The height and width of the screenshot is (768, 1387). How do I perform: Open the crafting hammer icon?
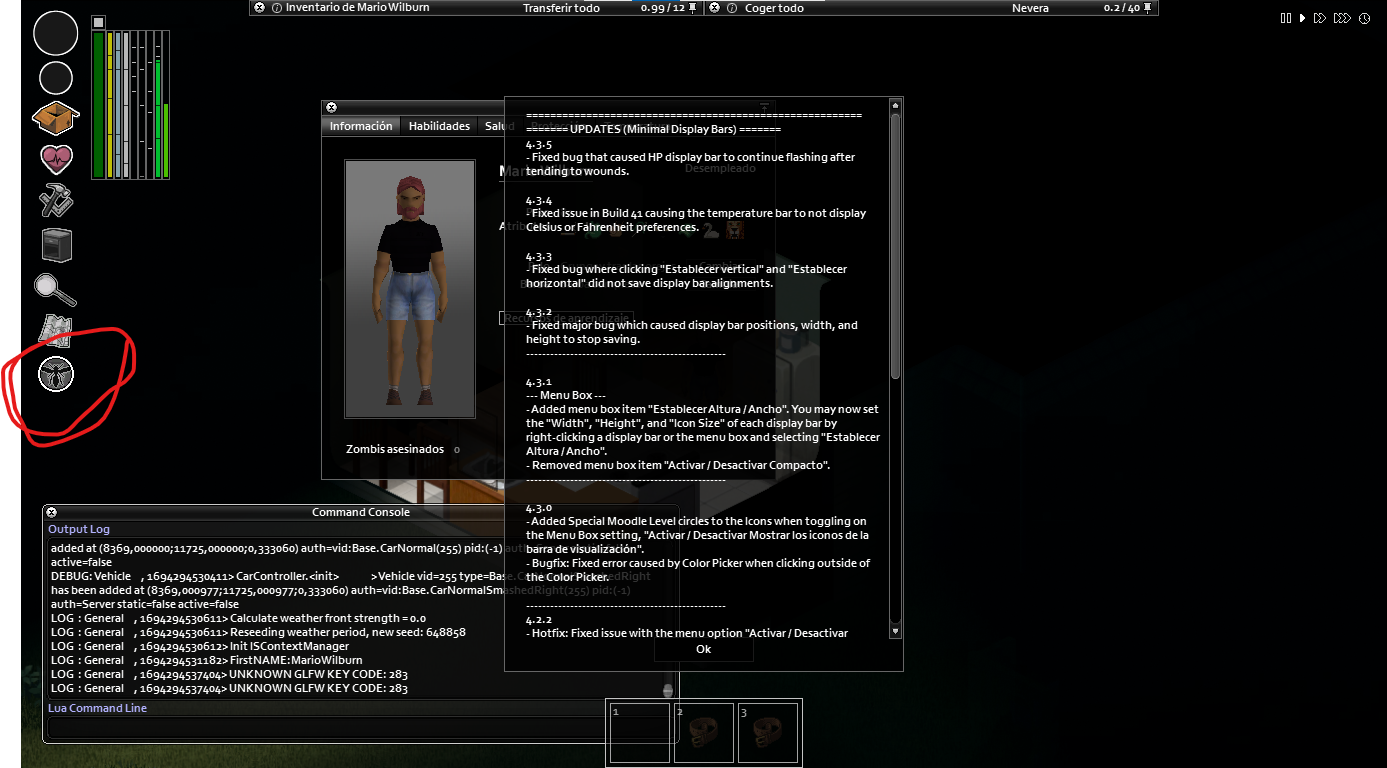point(56,201)
